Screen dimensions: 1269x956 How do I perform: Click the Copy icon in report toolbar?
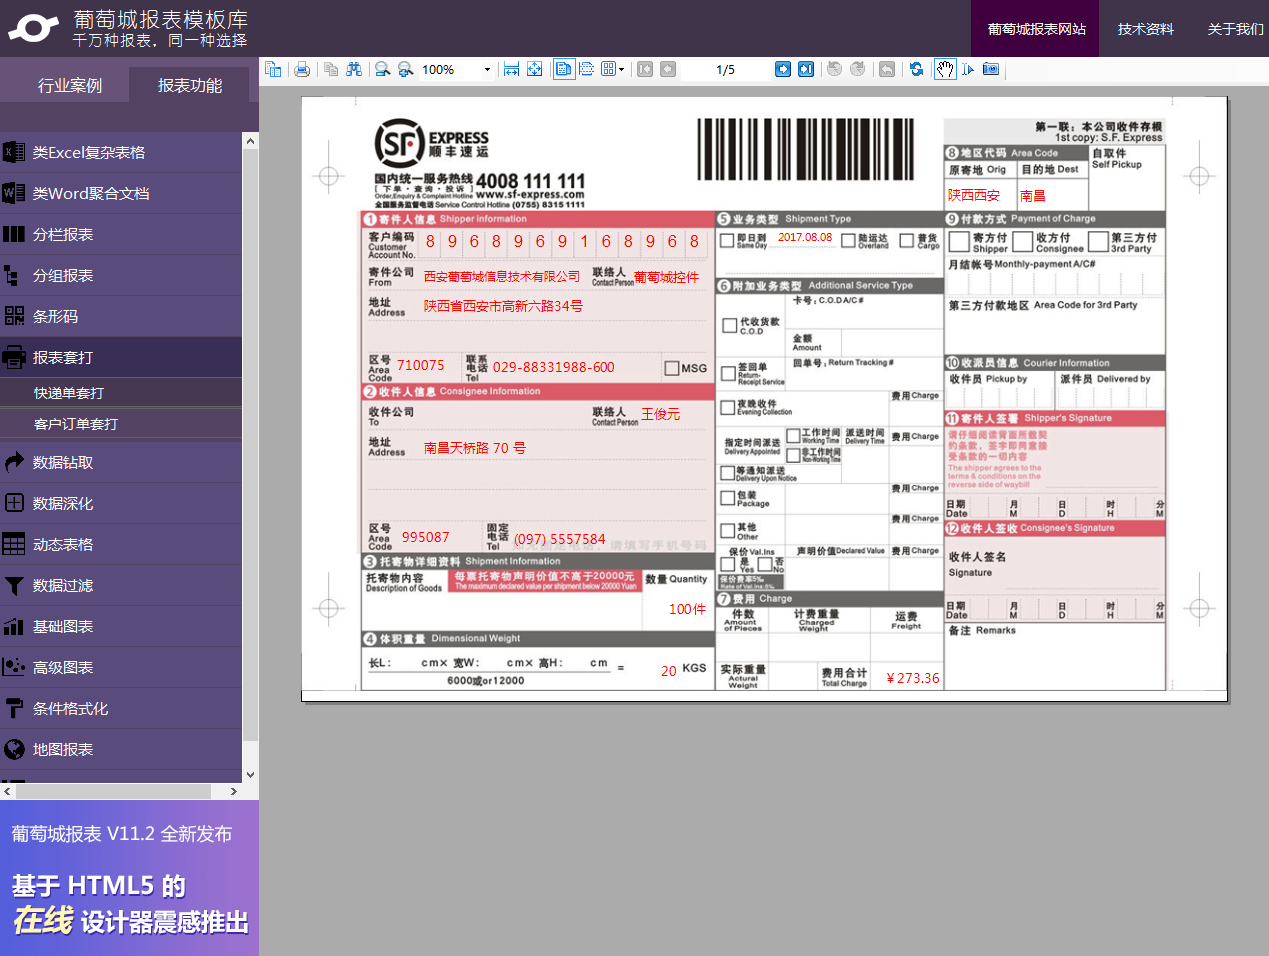331,69
